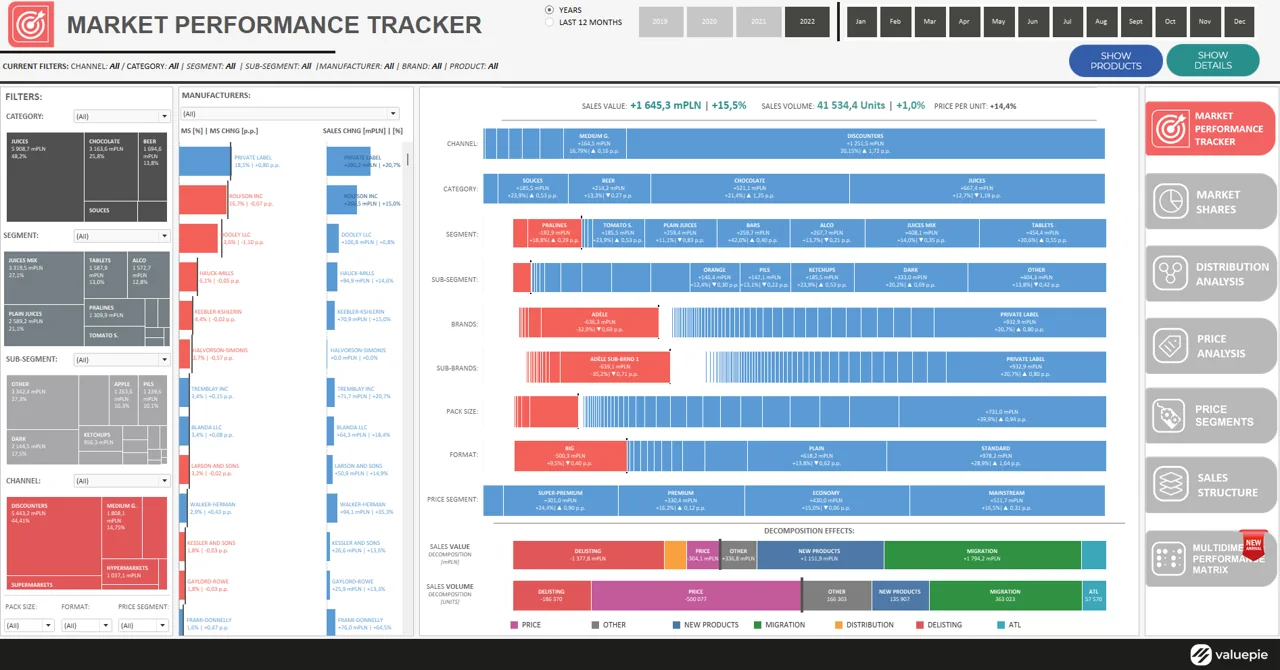1280x670 pixels.
Task: Toggle the Sept month button
Action: pos(1136,21)
